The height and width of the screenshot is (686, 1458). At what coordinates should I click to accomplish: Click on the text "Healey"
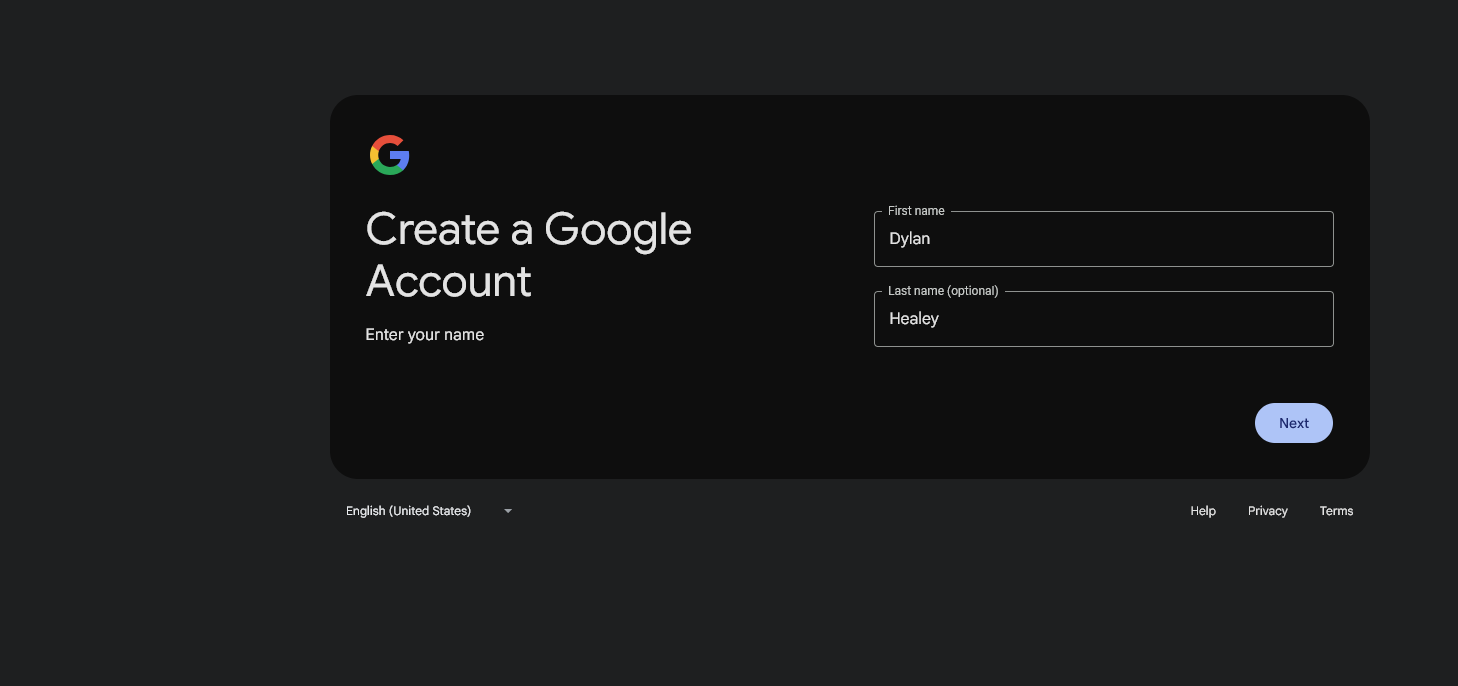(913, 319)
